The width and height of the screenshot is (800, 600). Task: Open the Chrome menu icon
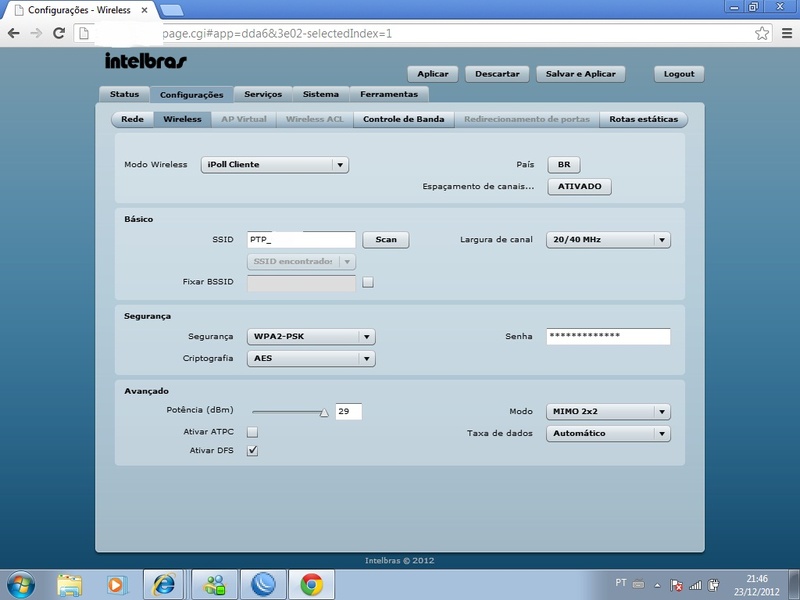[x=787, y=34]
